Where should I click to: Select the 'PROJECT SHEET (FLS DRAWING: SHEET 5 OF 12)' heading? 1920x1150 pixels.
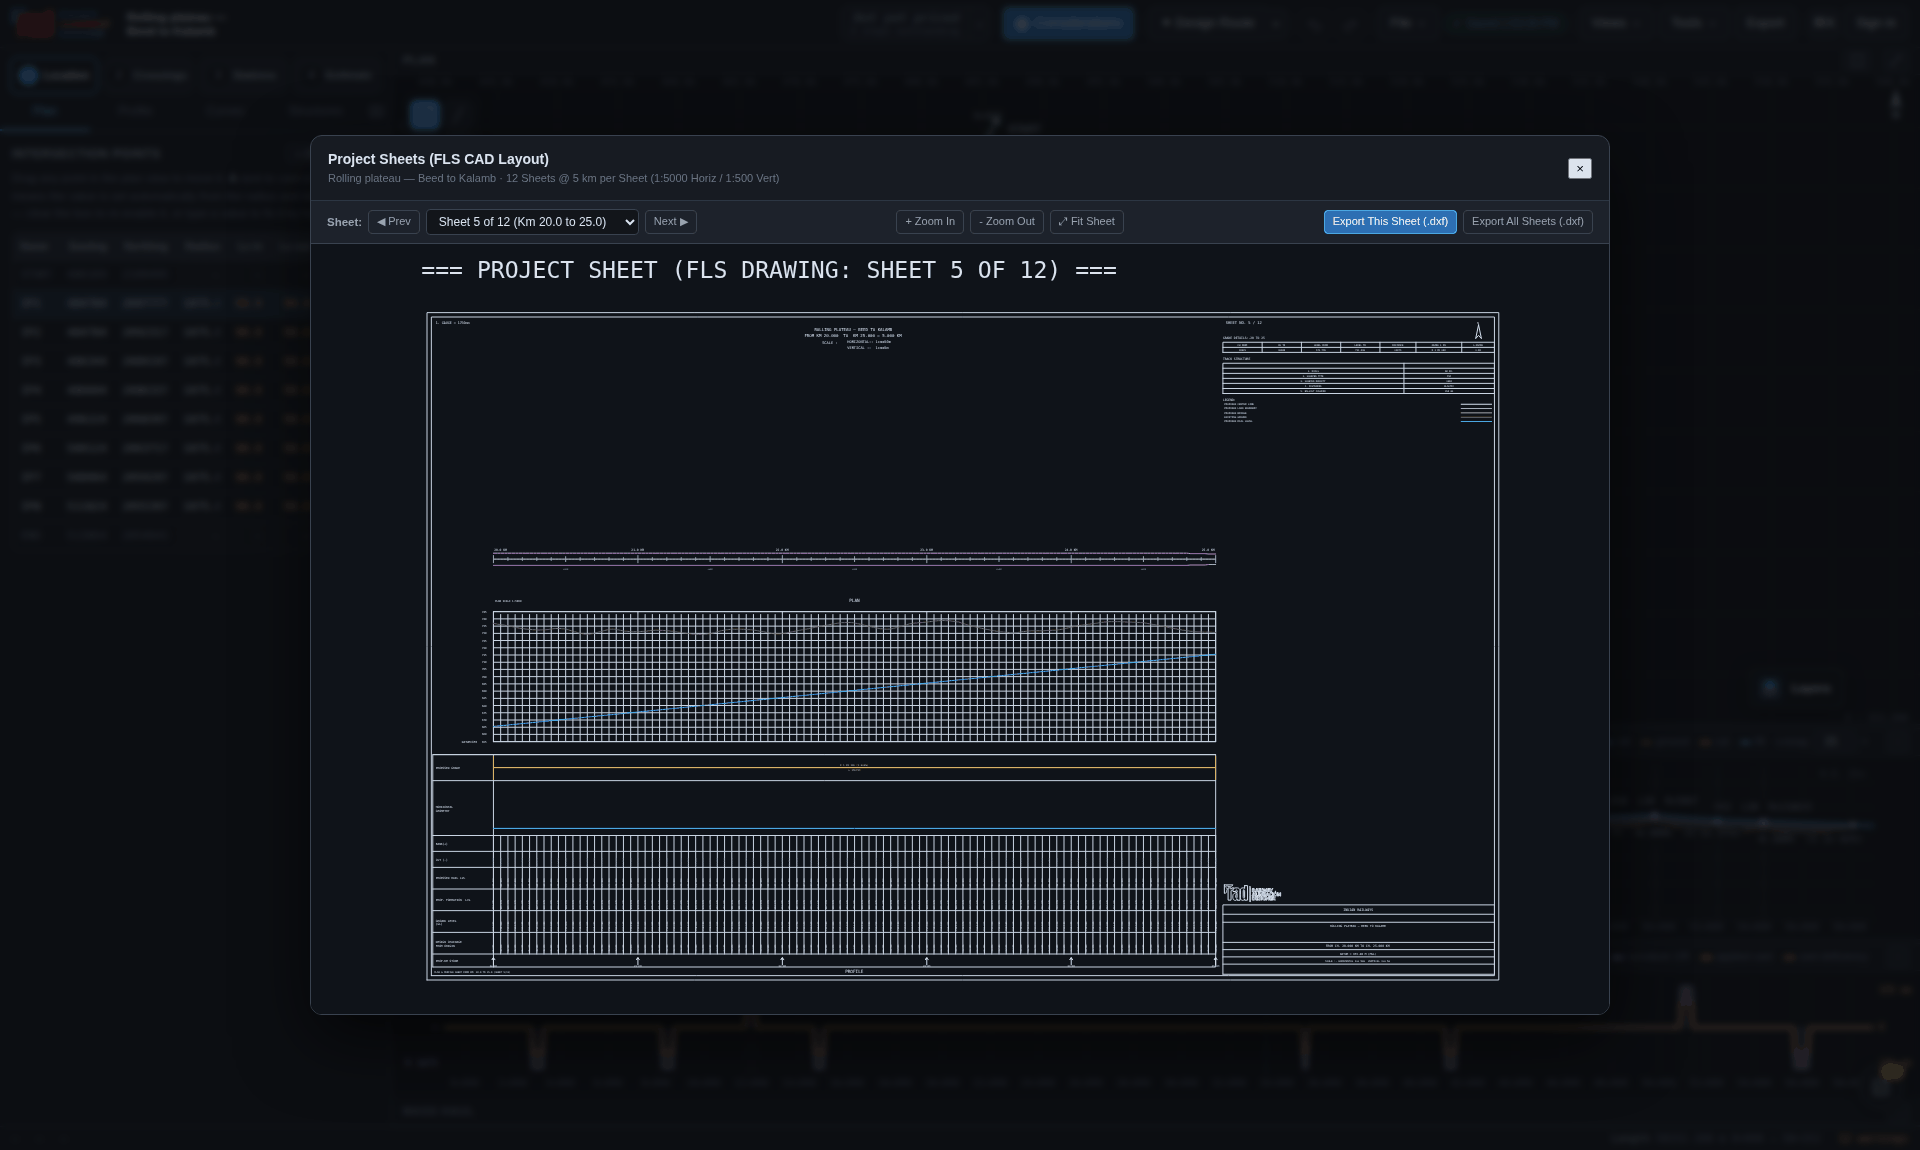769,271
